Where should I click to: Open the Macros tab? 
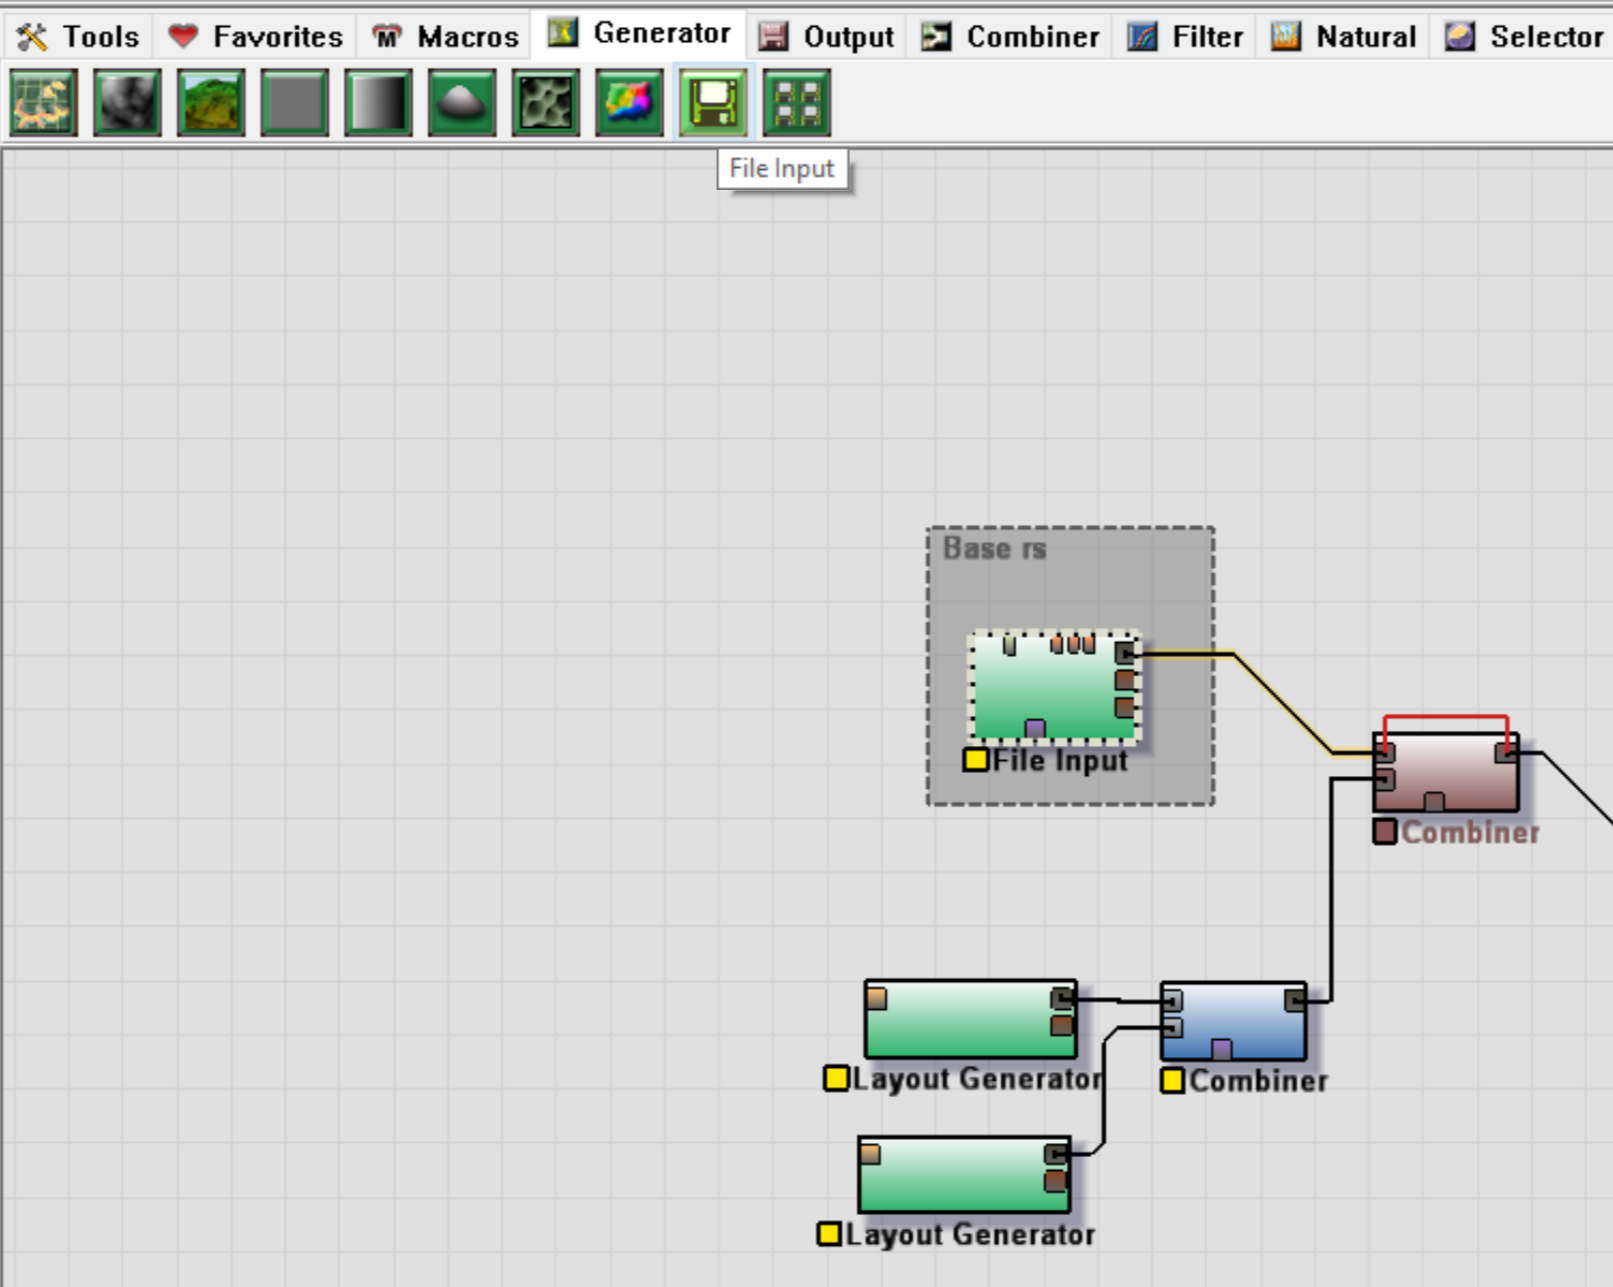[445, 37]
